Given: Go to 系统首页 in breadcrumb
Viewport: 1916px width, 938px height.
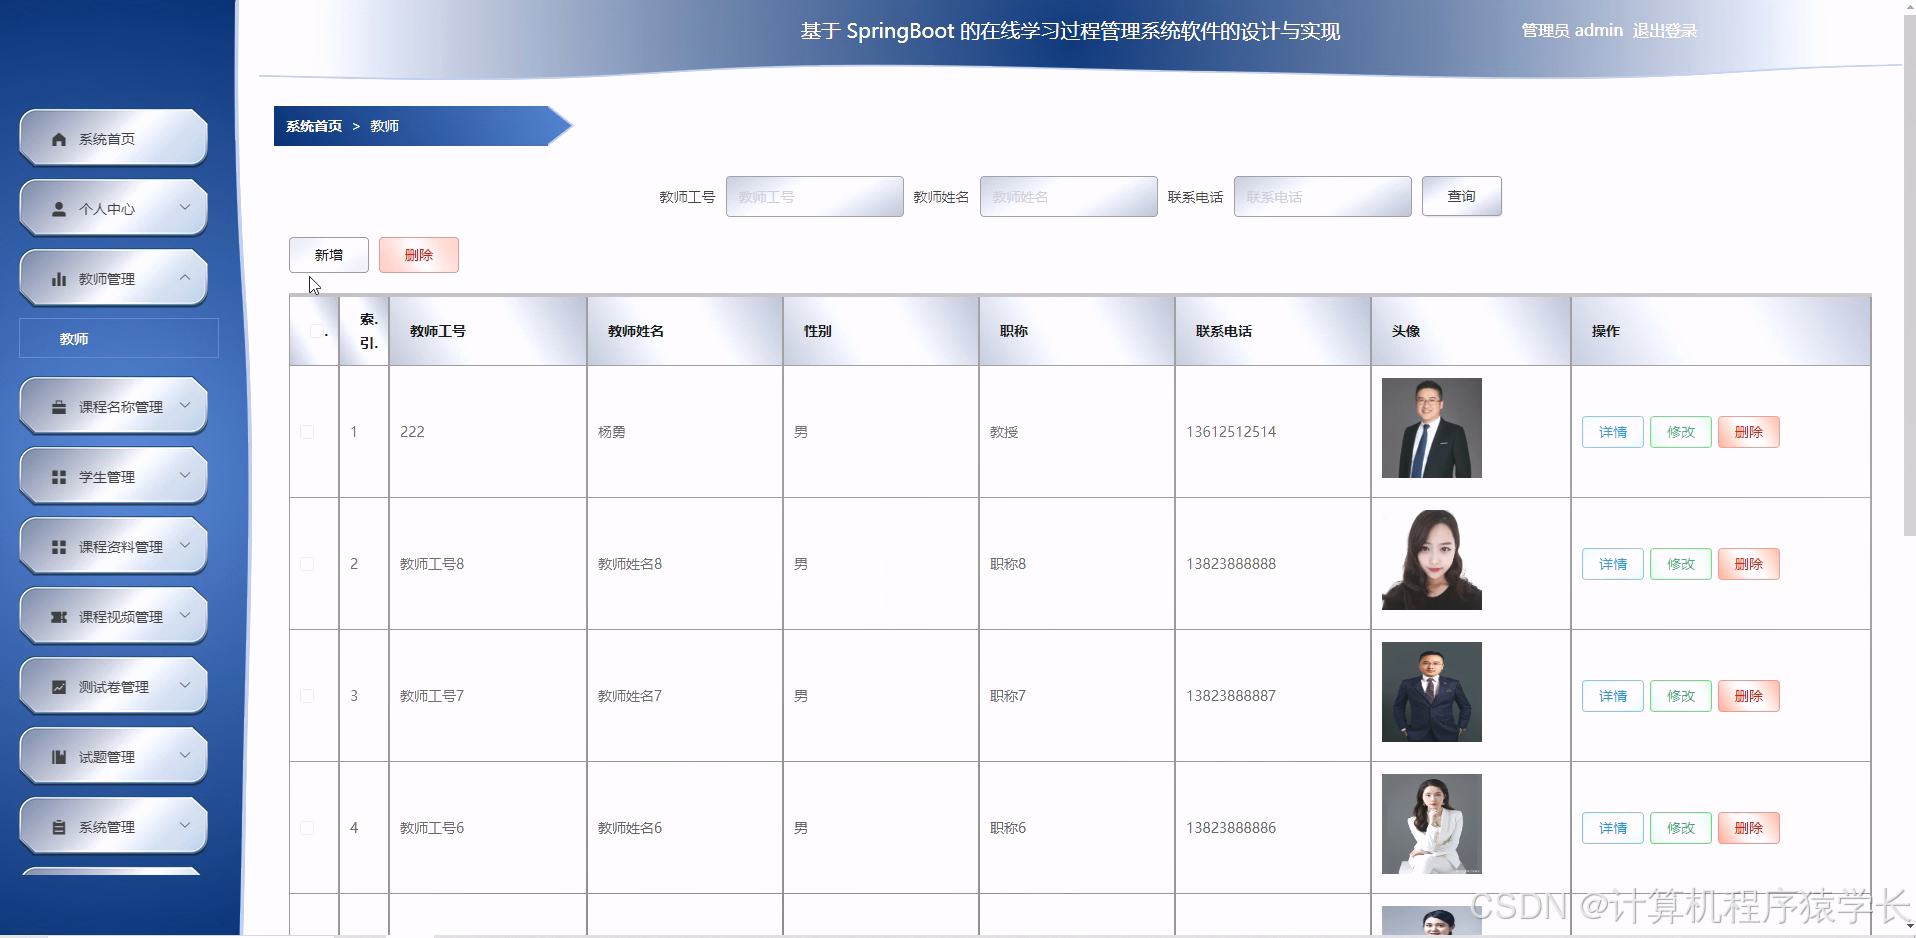Looking at the screenshot, I should point(314,126).
